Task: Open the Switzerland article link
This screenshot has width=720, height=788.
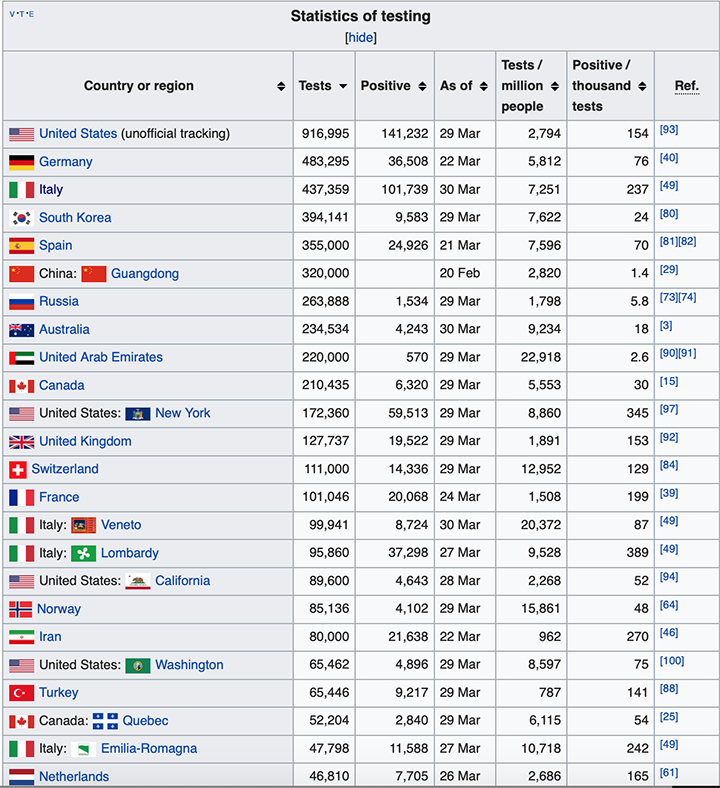Action: click(x=65, y=469)
